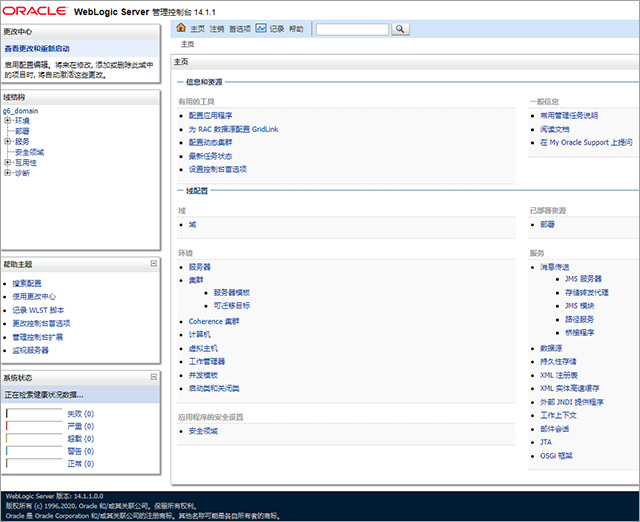Screen dimensions: 640x522
Task: Open the 域 link under 域配置
Action: point(192,224)
